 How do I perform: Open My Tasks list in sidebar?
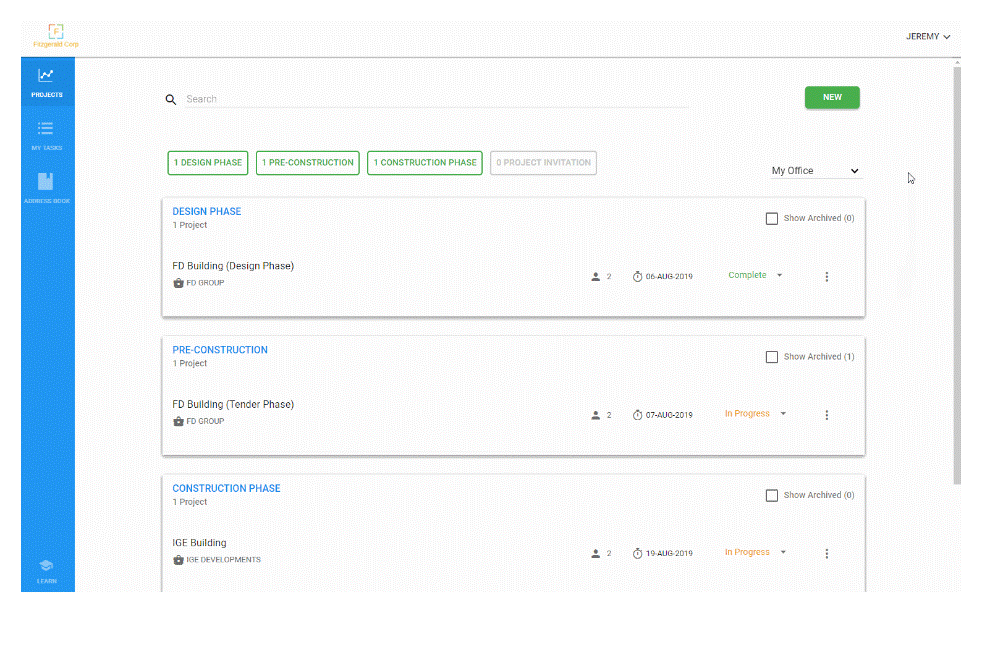pyautogui.click(x=47, y=135)
